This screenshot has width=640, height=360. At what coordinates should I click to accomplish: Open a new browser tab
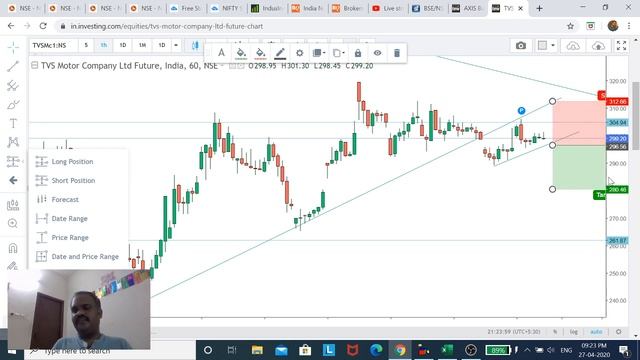tap(539, 8)
